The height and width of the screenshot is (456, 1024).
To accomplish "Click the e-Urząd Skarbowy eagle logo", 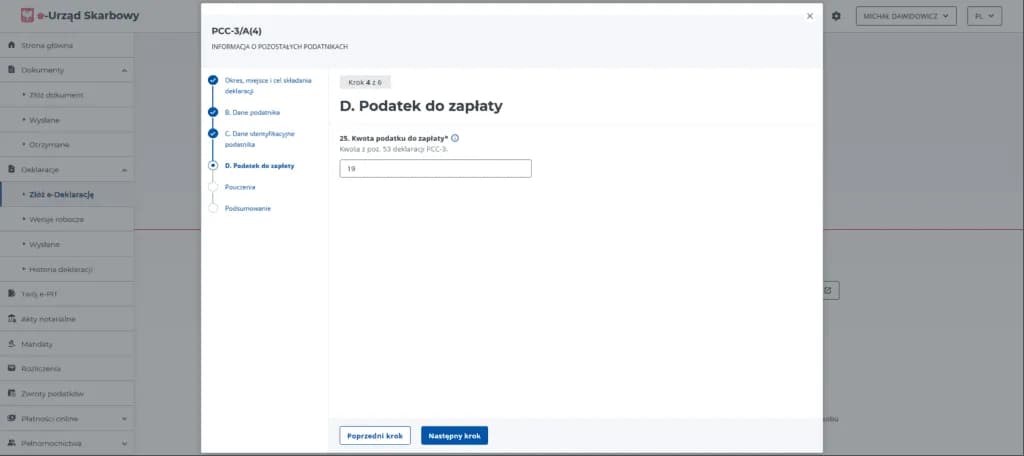I will point(26,16).
